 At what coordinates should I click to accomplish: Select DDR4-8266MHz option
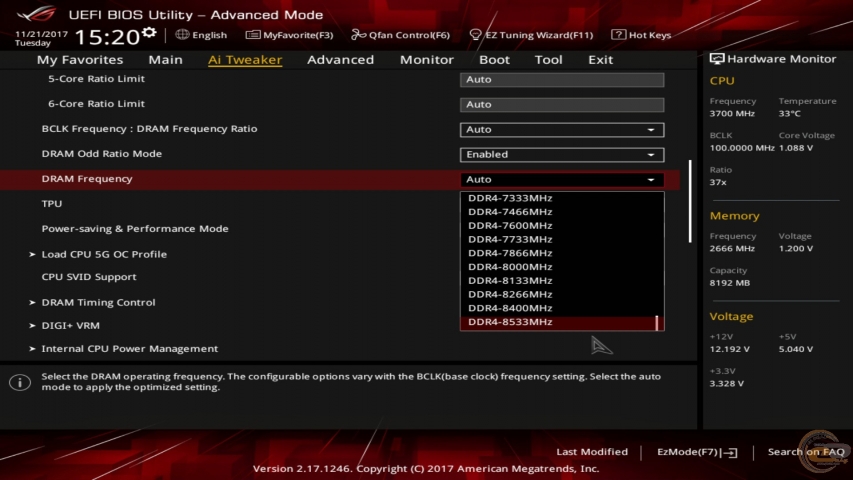561,294
